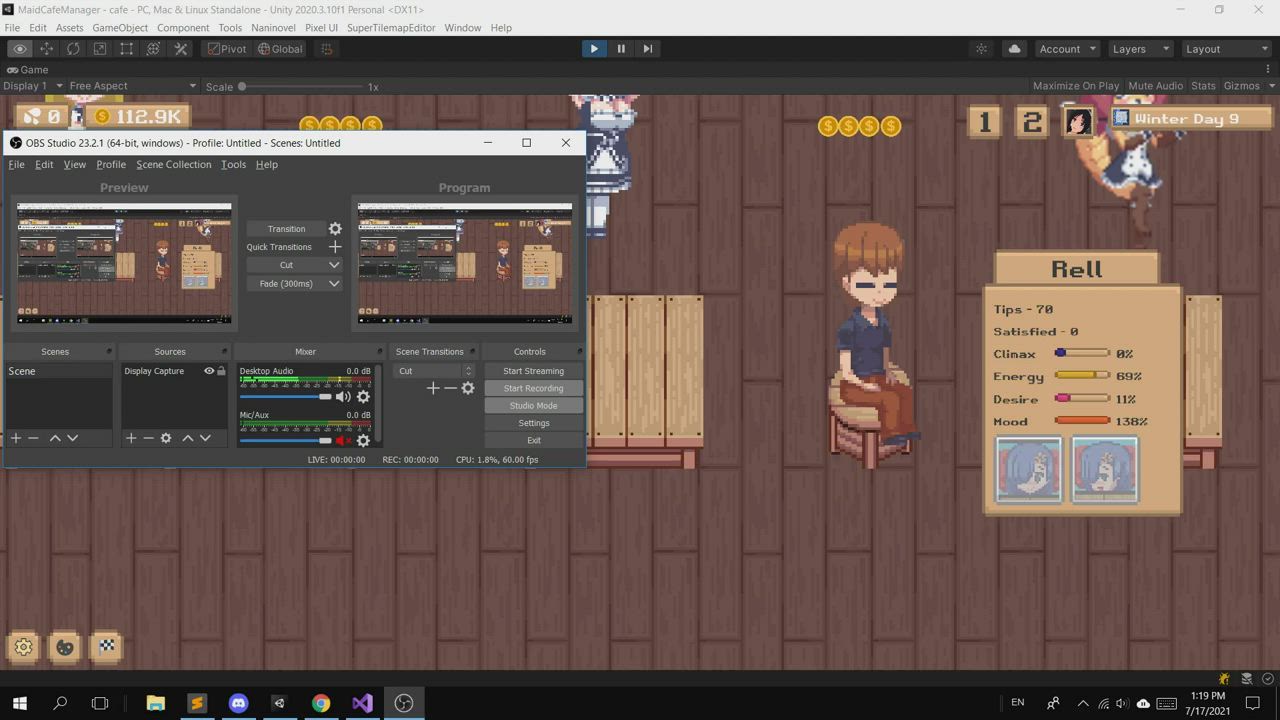The height and width of the screenshot is (720, 1280).
Task: Move scene down in OBS Scenes panel
Action: tap(72, 438)
